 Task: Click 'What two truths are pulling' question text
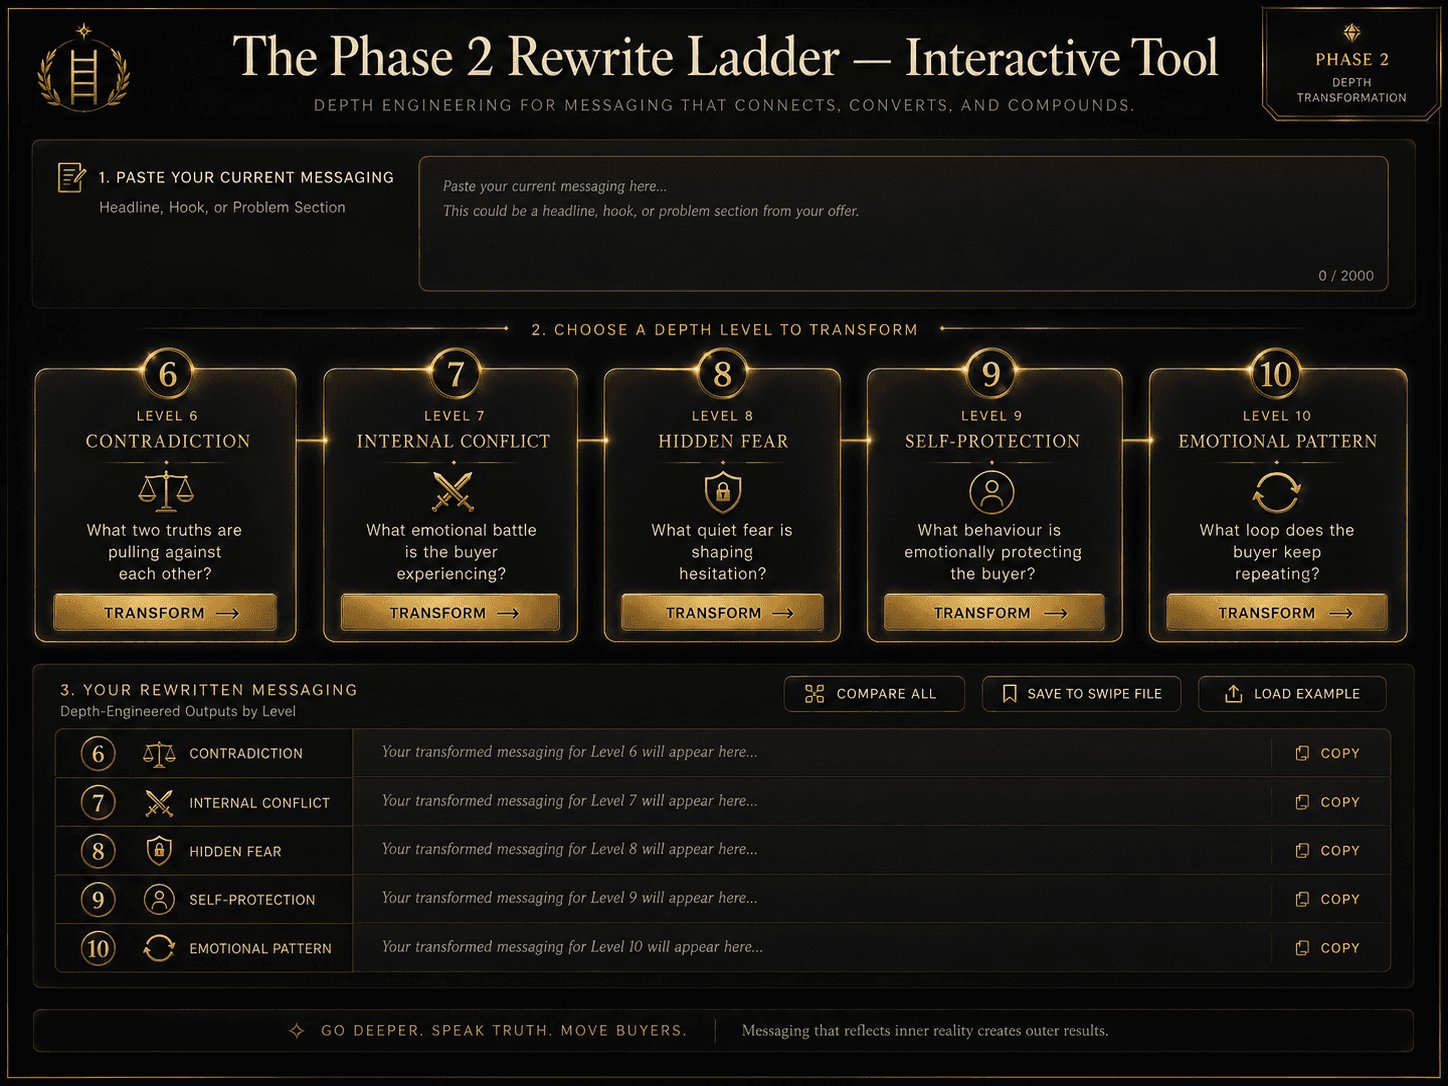pos(165,552)
